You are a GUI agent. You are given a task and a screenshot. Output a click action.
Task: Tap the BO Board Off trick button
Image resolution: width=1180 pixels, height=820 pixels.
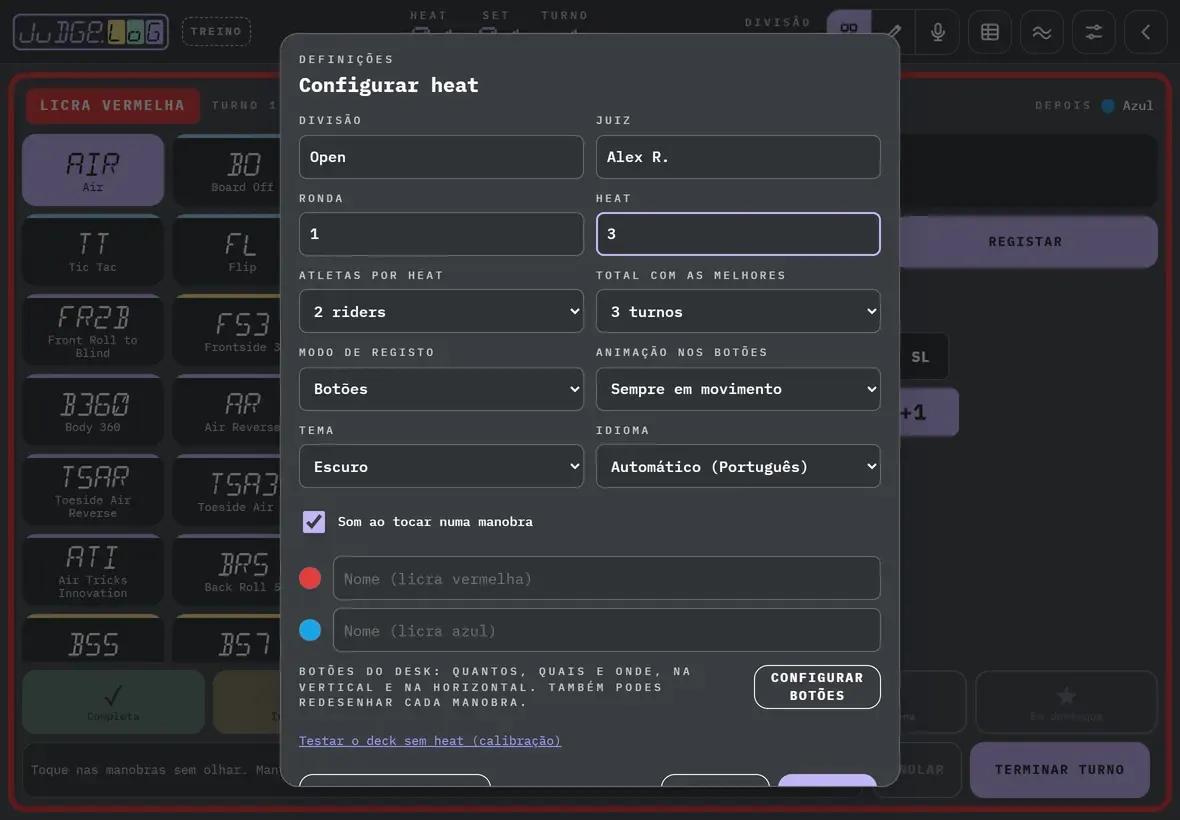227,170
